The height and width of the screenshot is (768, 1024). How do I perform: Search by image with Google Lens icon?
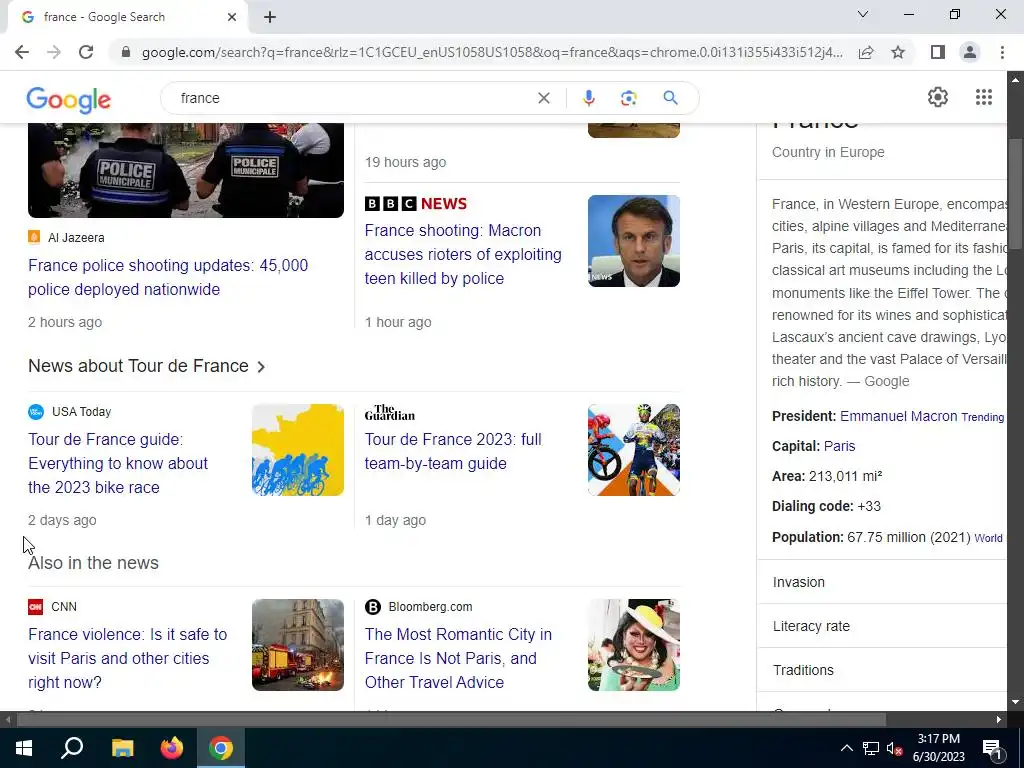click(628, 98)
